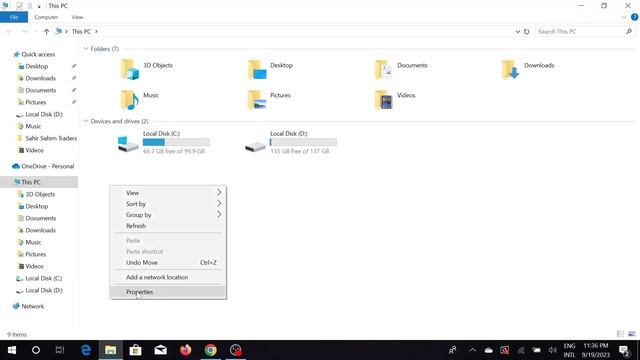
Task: Select the Local Disk (D:) drive icon
Action: coord(255,147)
